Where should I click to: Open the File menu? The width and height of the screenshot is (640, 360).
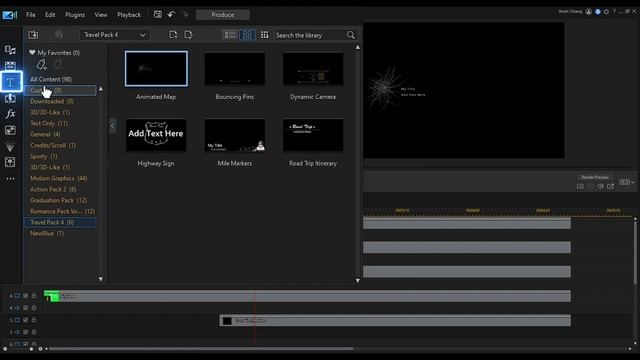(31, 15)
